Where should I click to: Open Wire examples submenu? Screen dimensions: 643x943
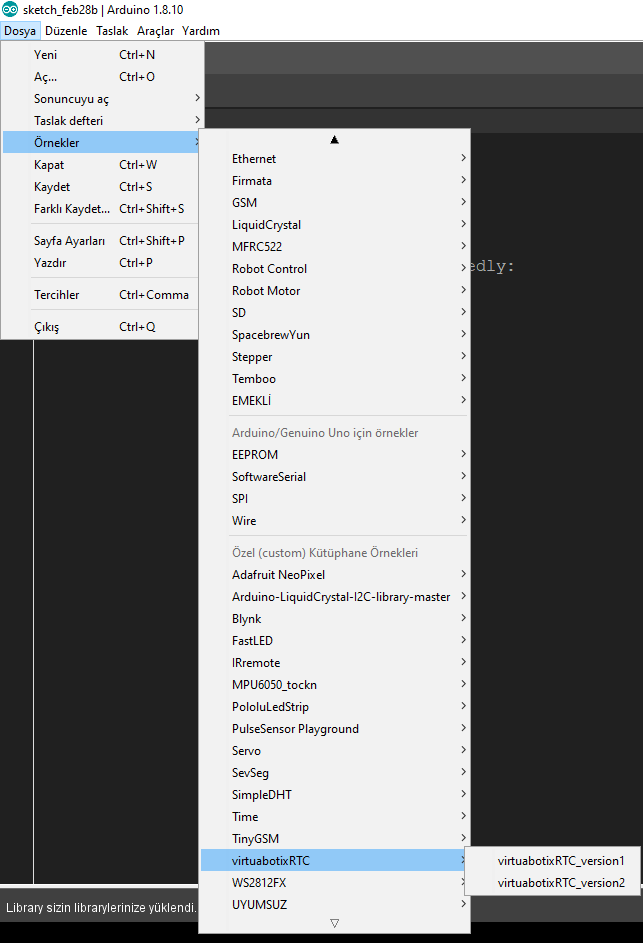334,521
